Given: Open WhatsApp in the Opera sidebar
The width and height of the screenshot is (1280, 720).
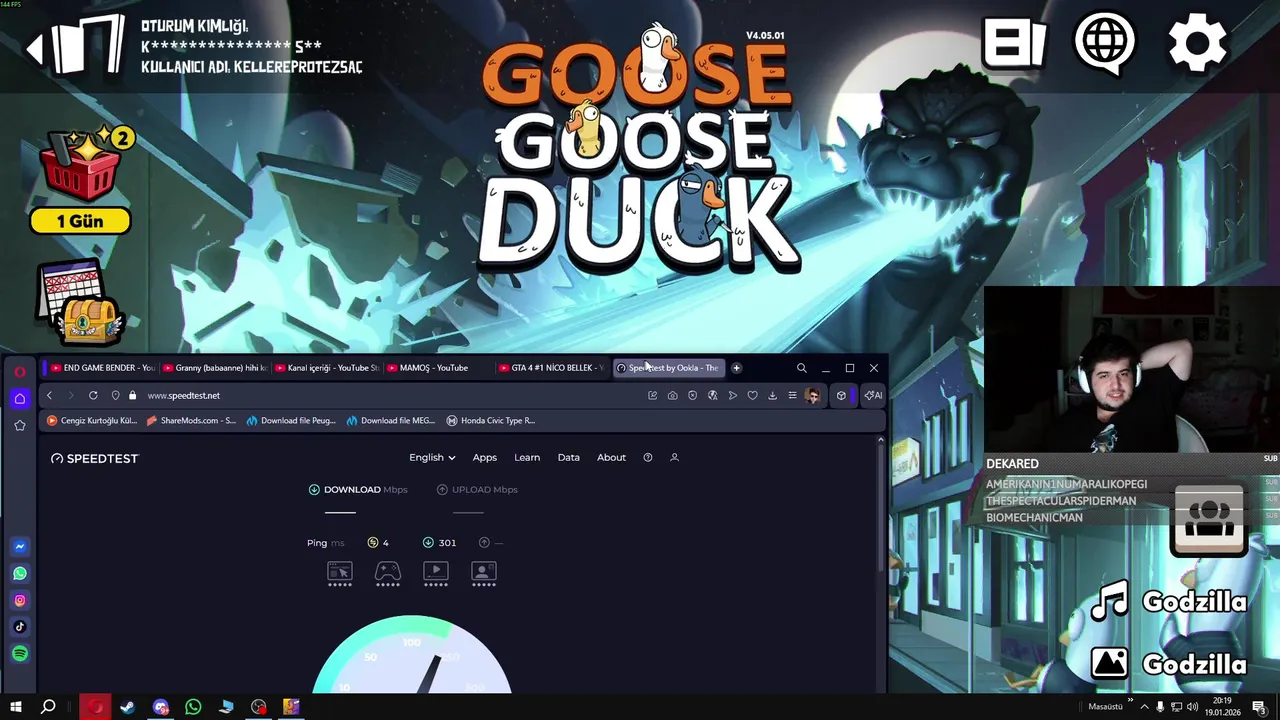Looking at the screenshot, I should pyautogui.click(x=20, y=574).
